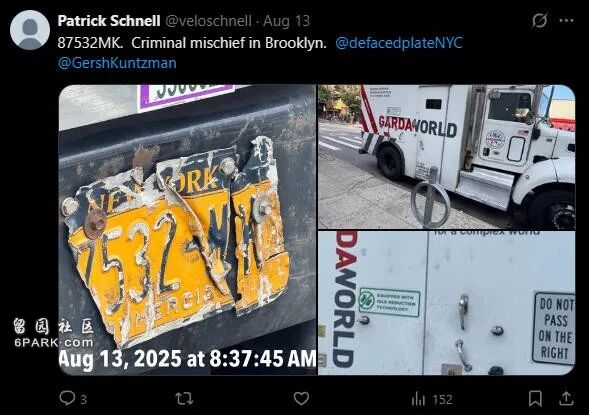Open the reply comments icon
Screen dimensions: 589x415
(x=67, y=398)
